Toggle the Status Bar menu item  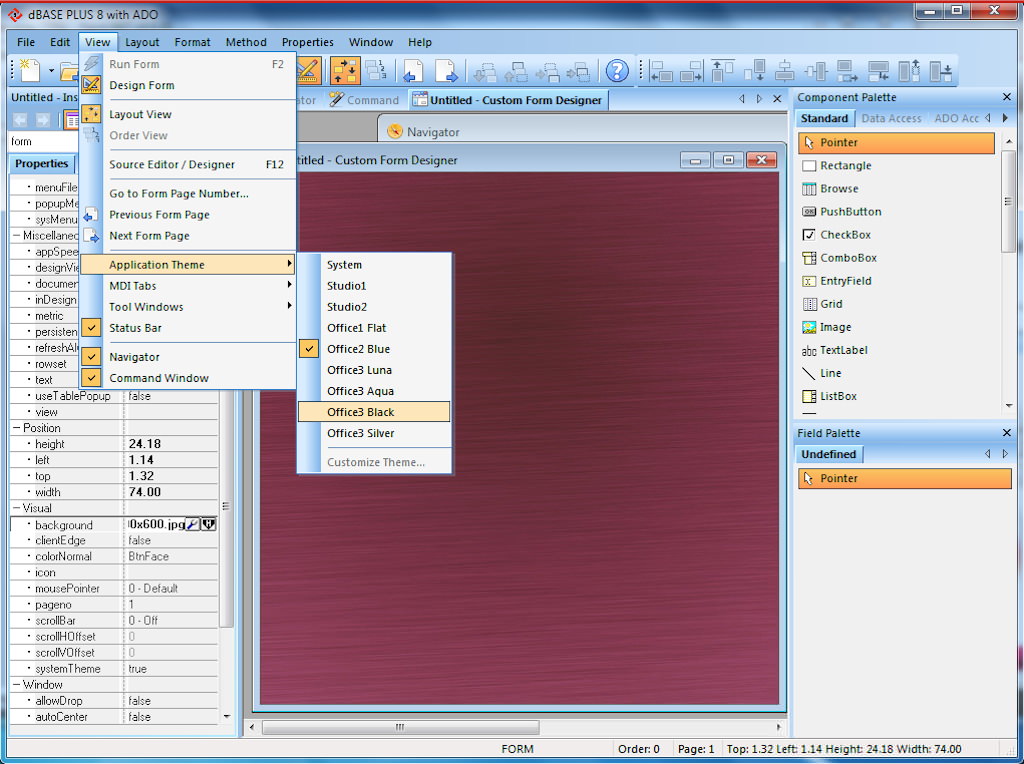pos(187,328)
